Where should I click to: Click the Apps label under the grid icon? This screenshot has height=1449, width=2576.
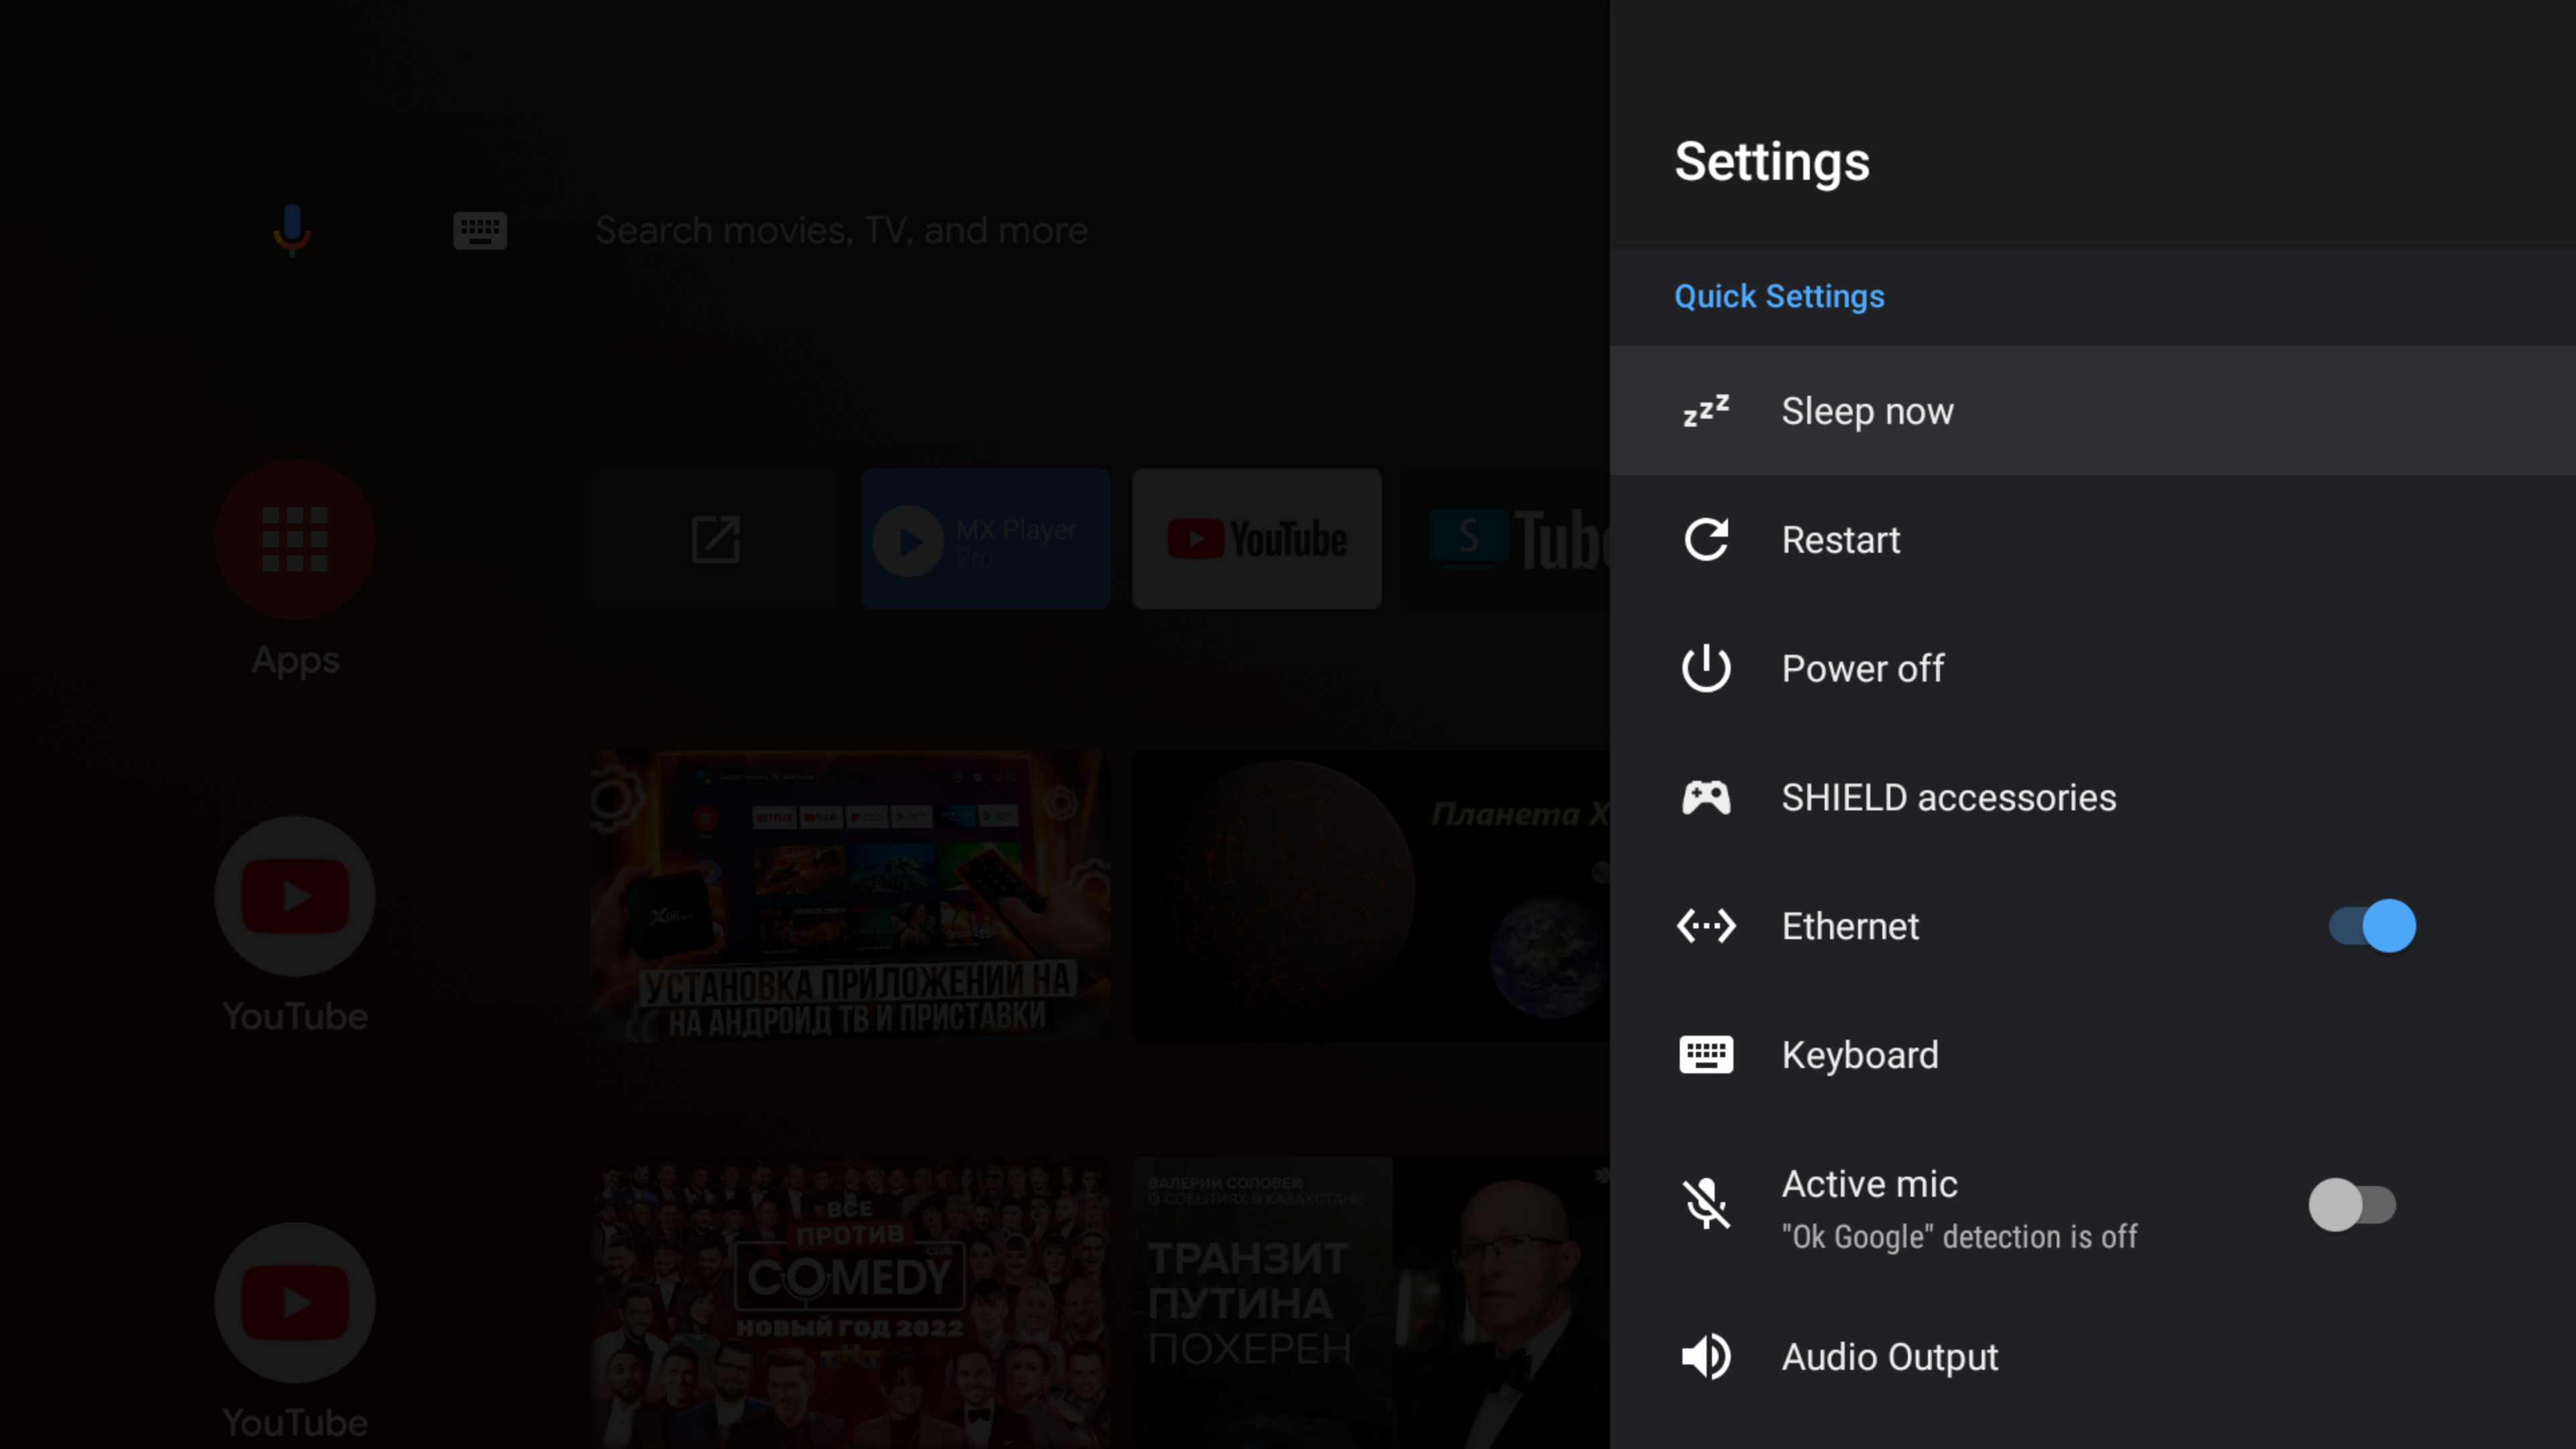click(x=295, y=660)
